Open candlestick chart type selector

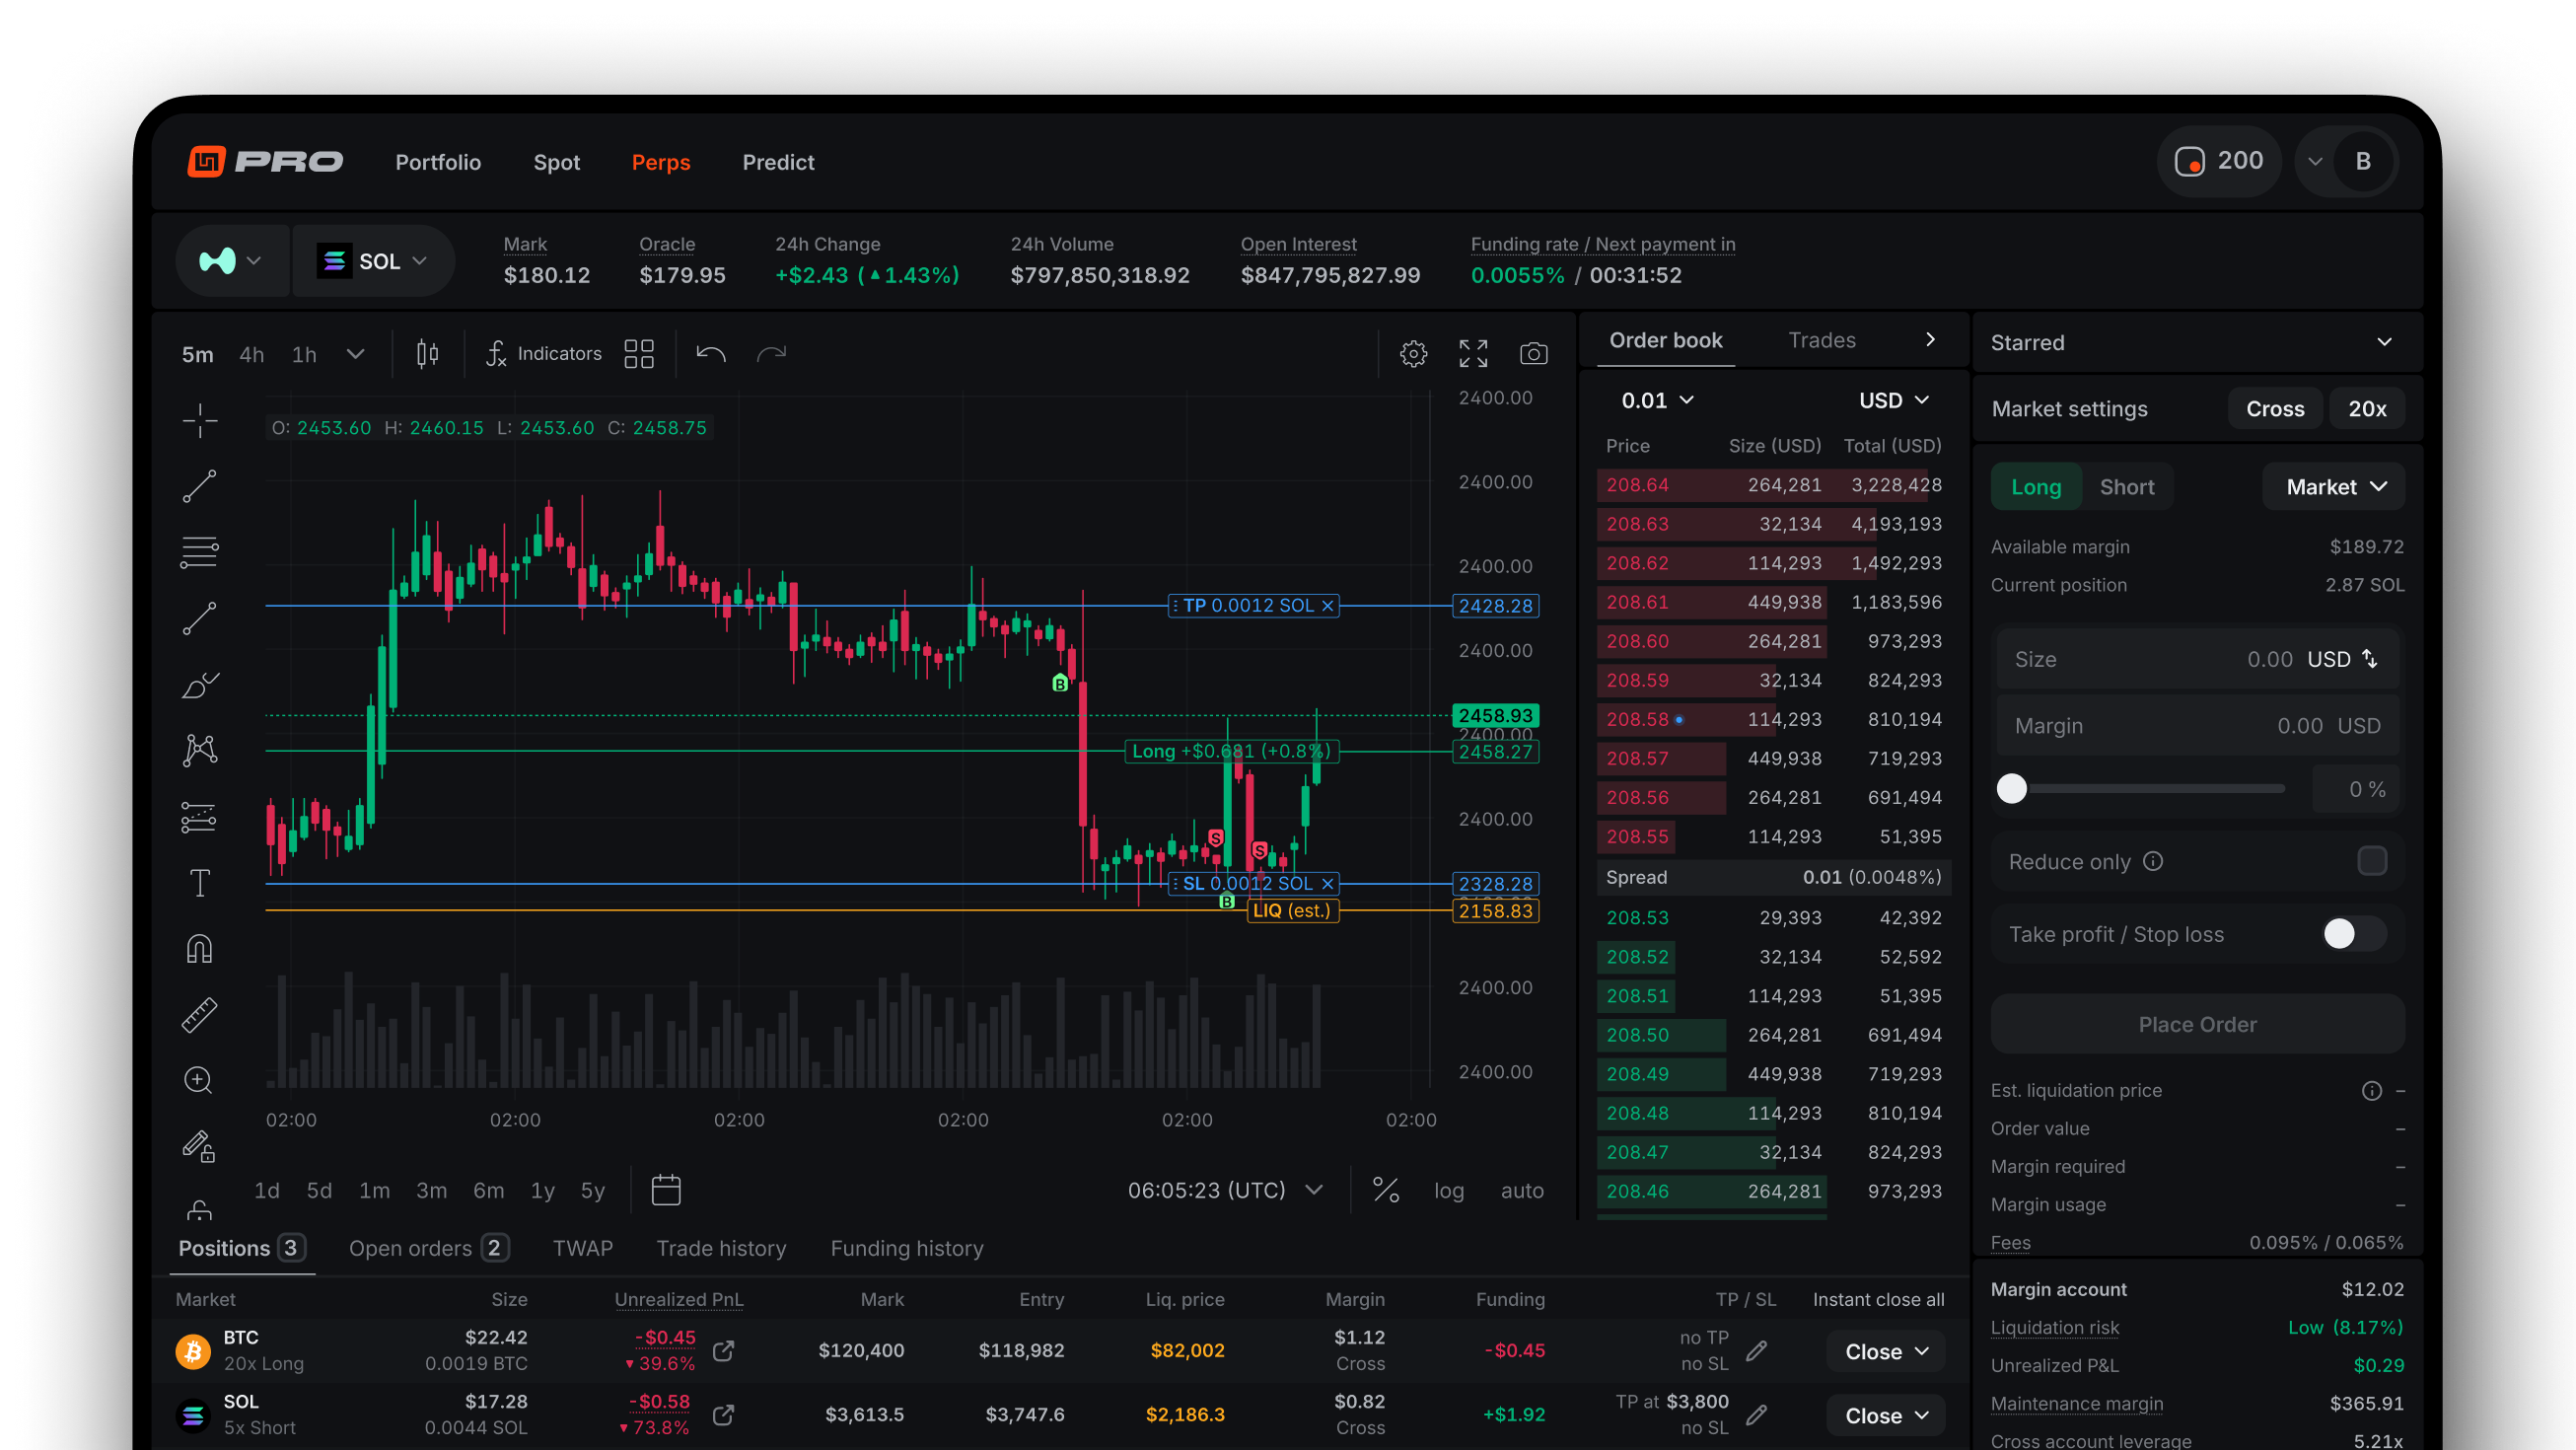(427, 354)
